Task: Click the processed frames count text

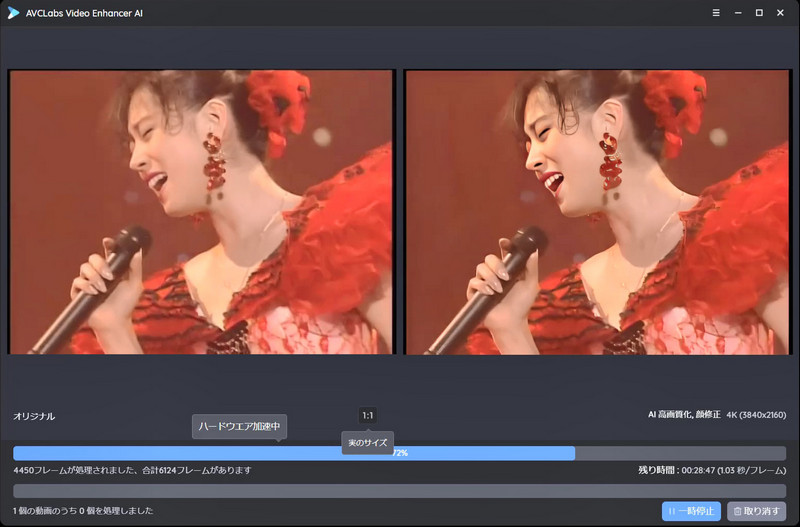Action: click(x=132, y=470)
